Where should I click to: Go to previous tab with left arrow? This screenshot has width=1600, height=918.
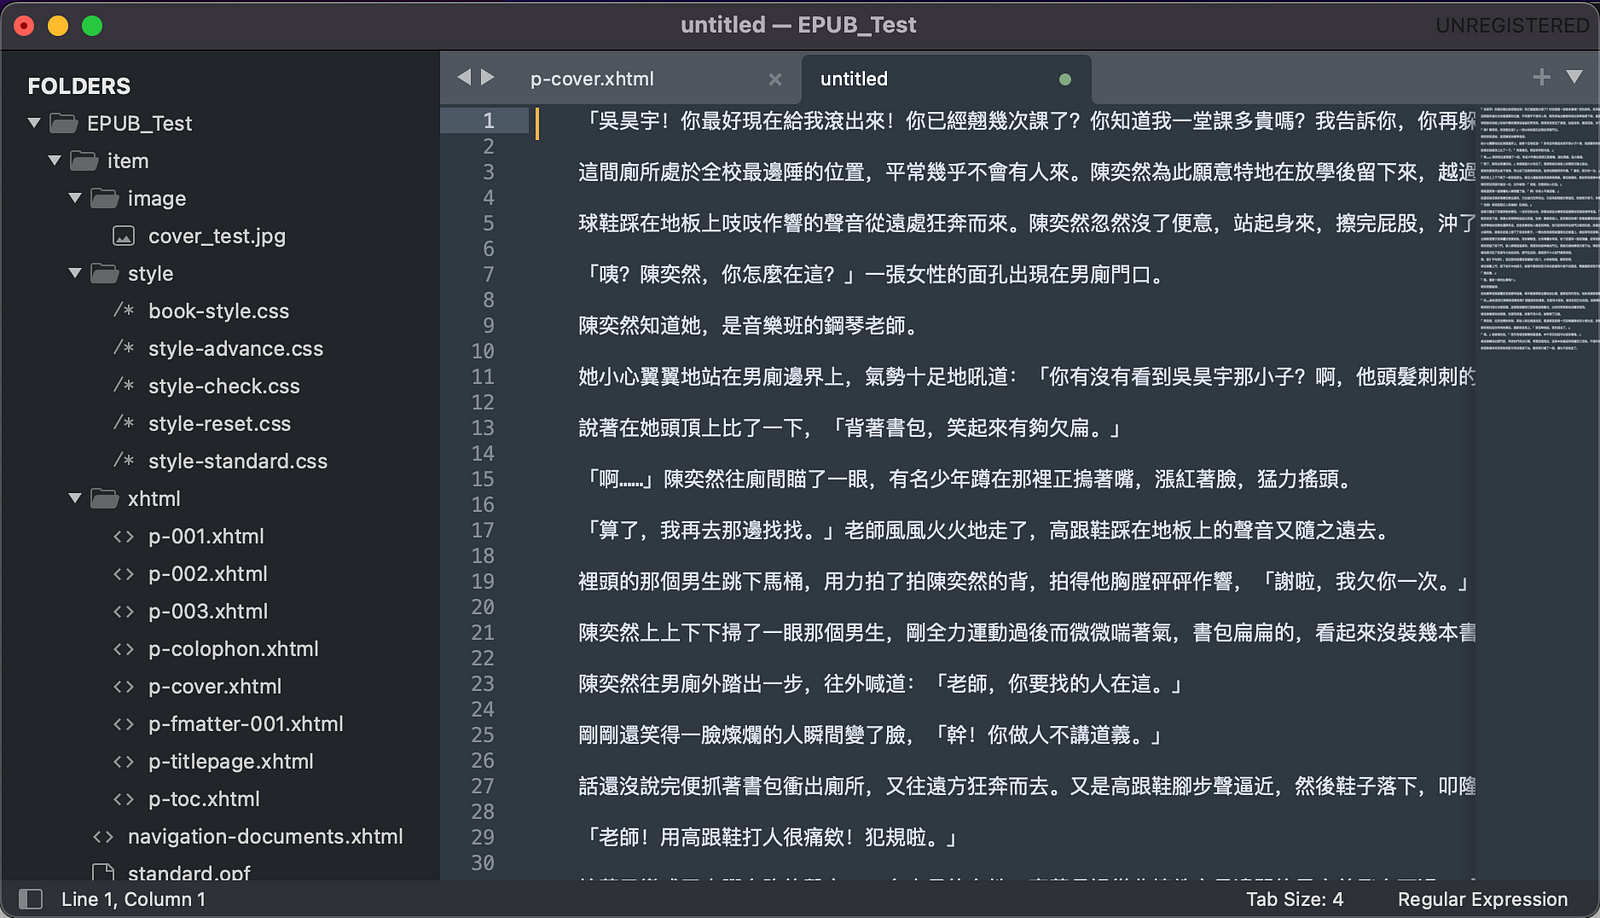coord(464,77)
